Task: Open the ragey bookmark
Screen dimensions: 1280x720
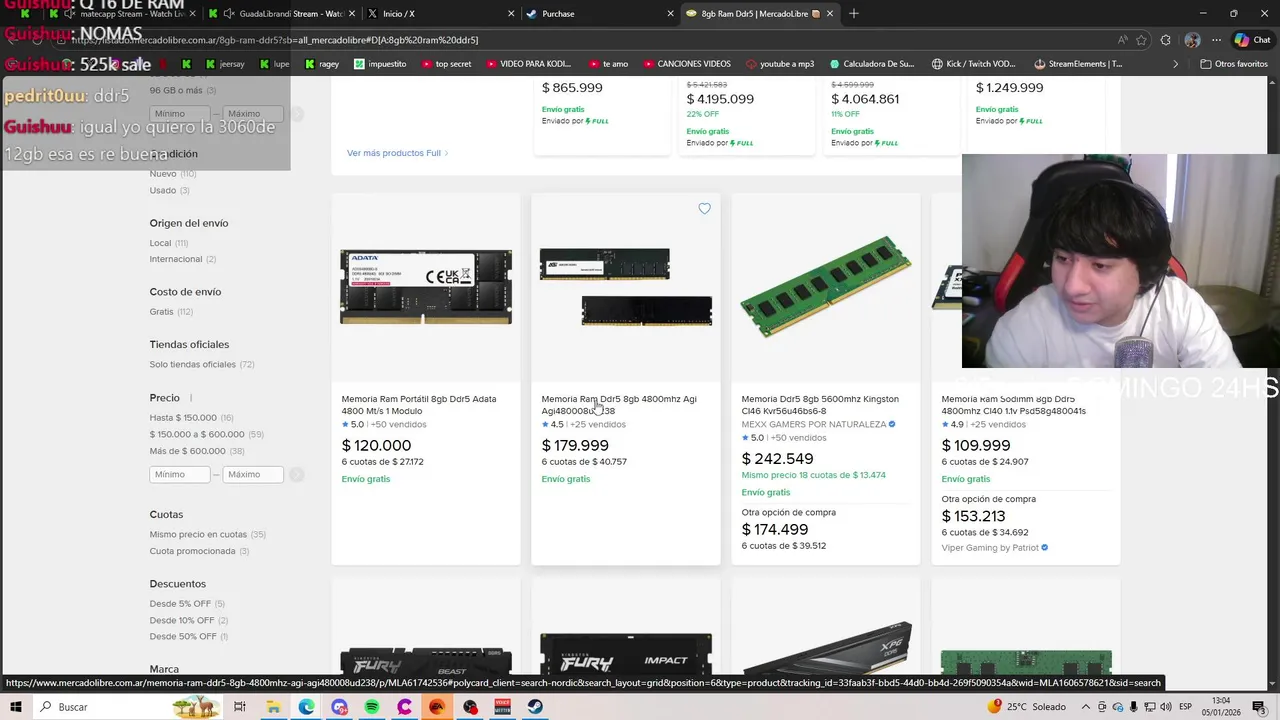Action: 322,64
